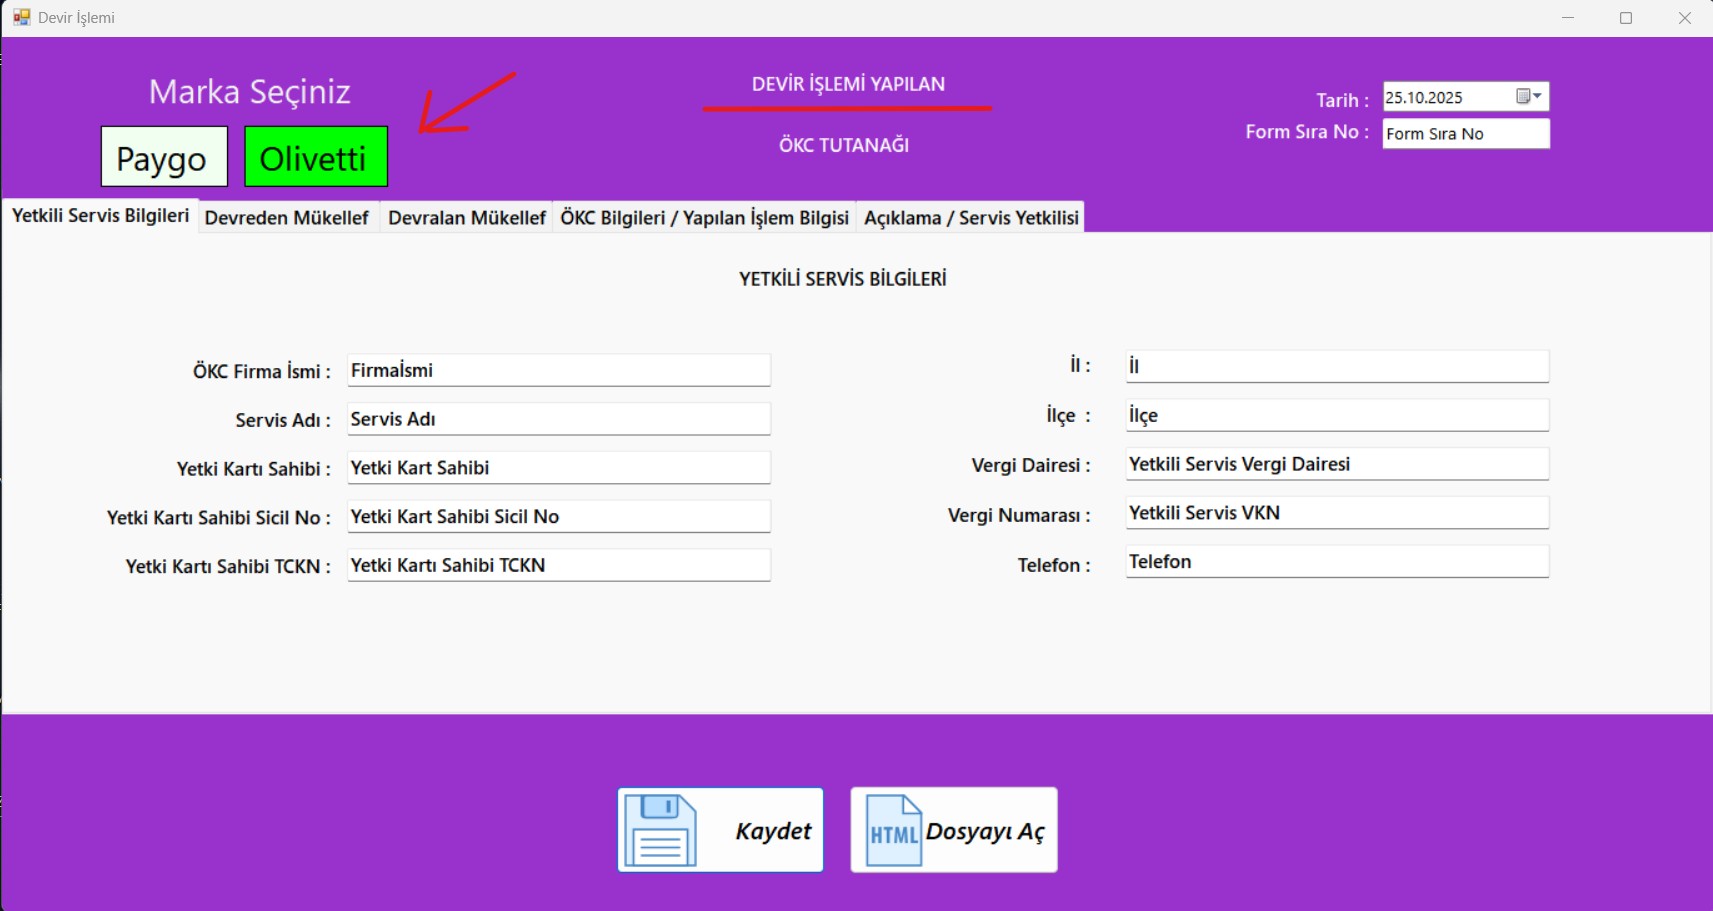Open the Devralan Mükellef tab
Image resolution: width=1713 pixels, height=911 pixels.
pyautogui.click(x=466, y=218)
